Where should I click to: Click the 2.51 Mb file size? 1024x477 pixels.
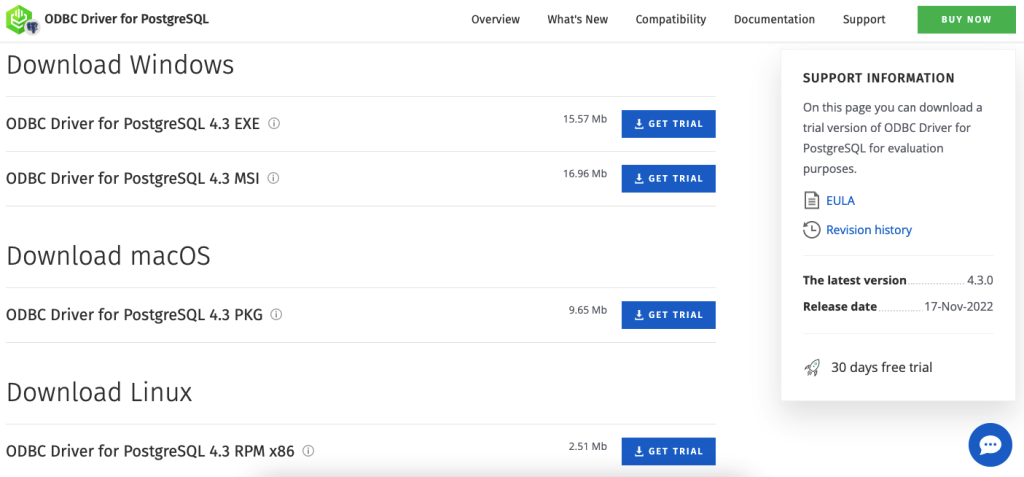tap(588, 446)
